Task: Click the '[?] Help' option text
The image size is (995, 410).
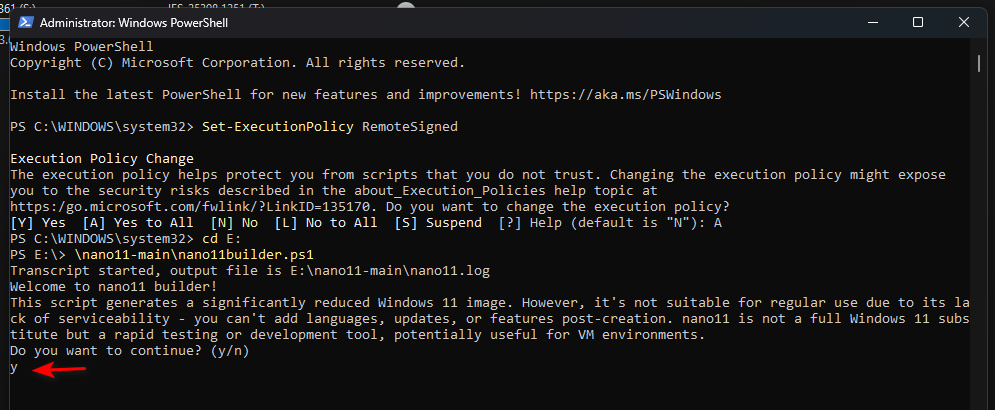Action: coord(529,223)
